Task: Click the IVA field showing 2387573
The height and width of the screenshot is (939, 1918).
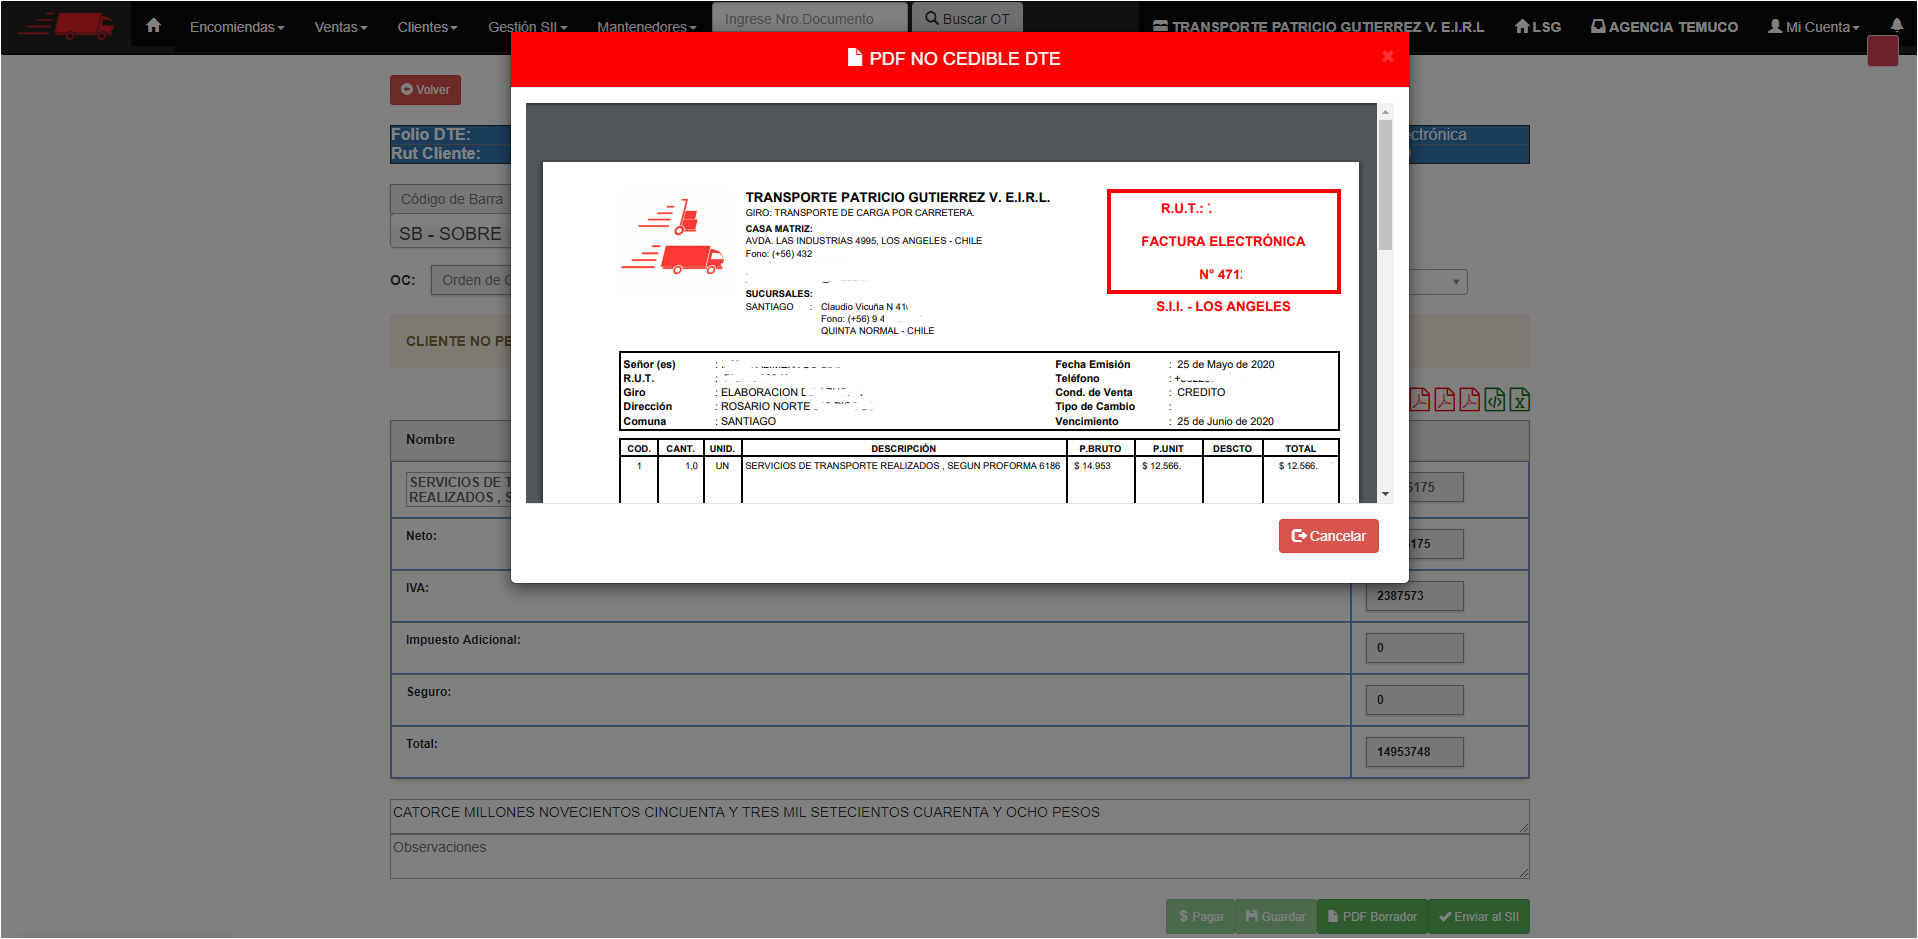Action: (1414, 596)
